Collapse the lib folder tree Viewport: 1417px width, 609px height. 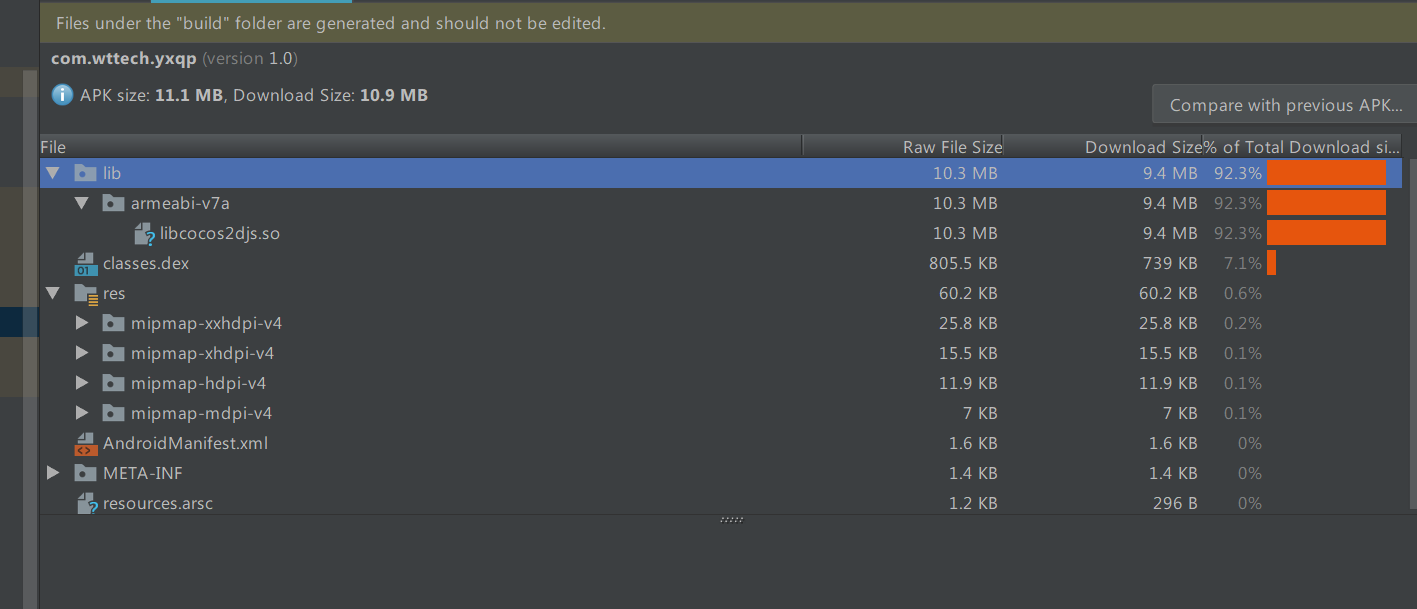pos(53,173)
